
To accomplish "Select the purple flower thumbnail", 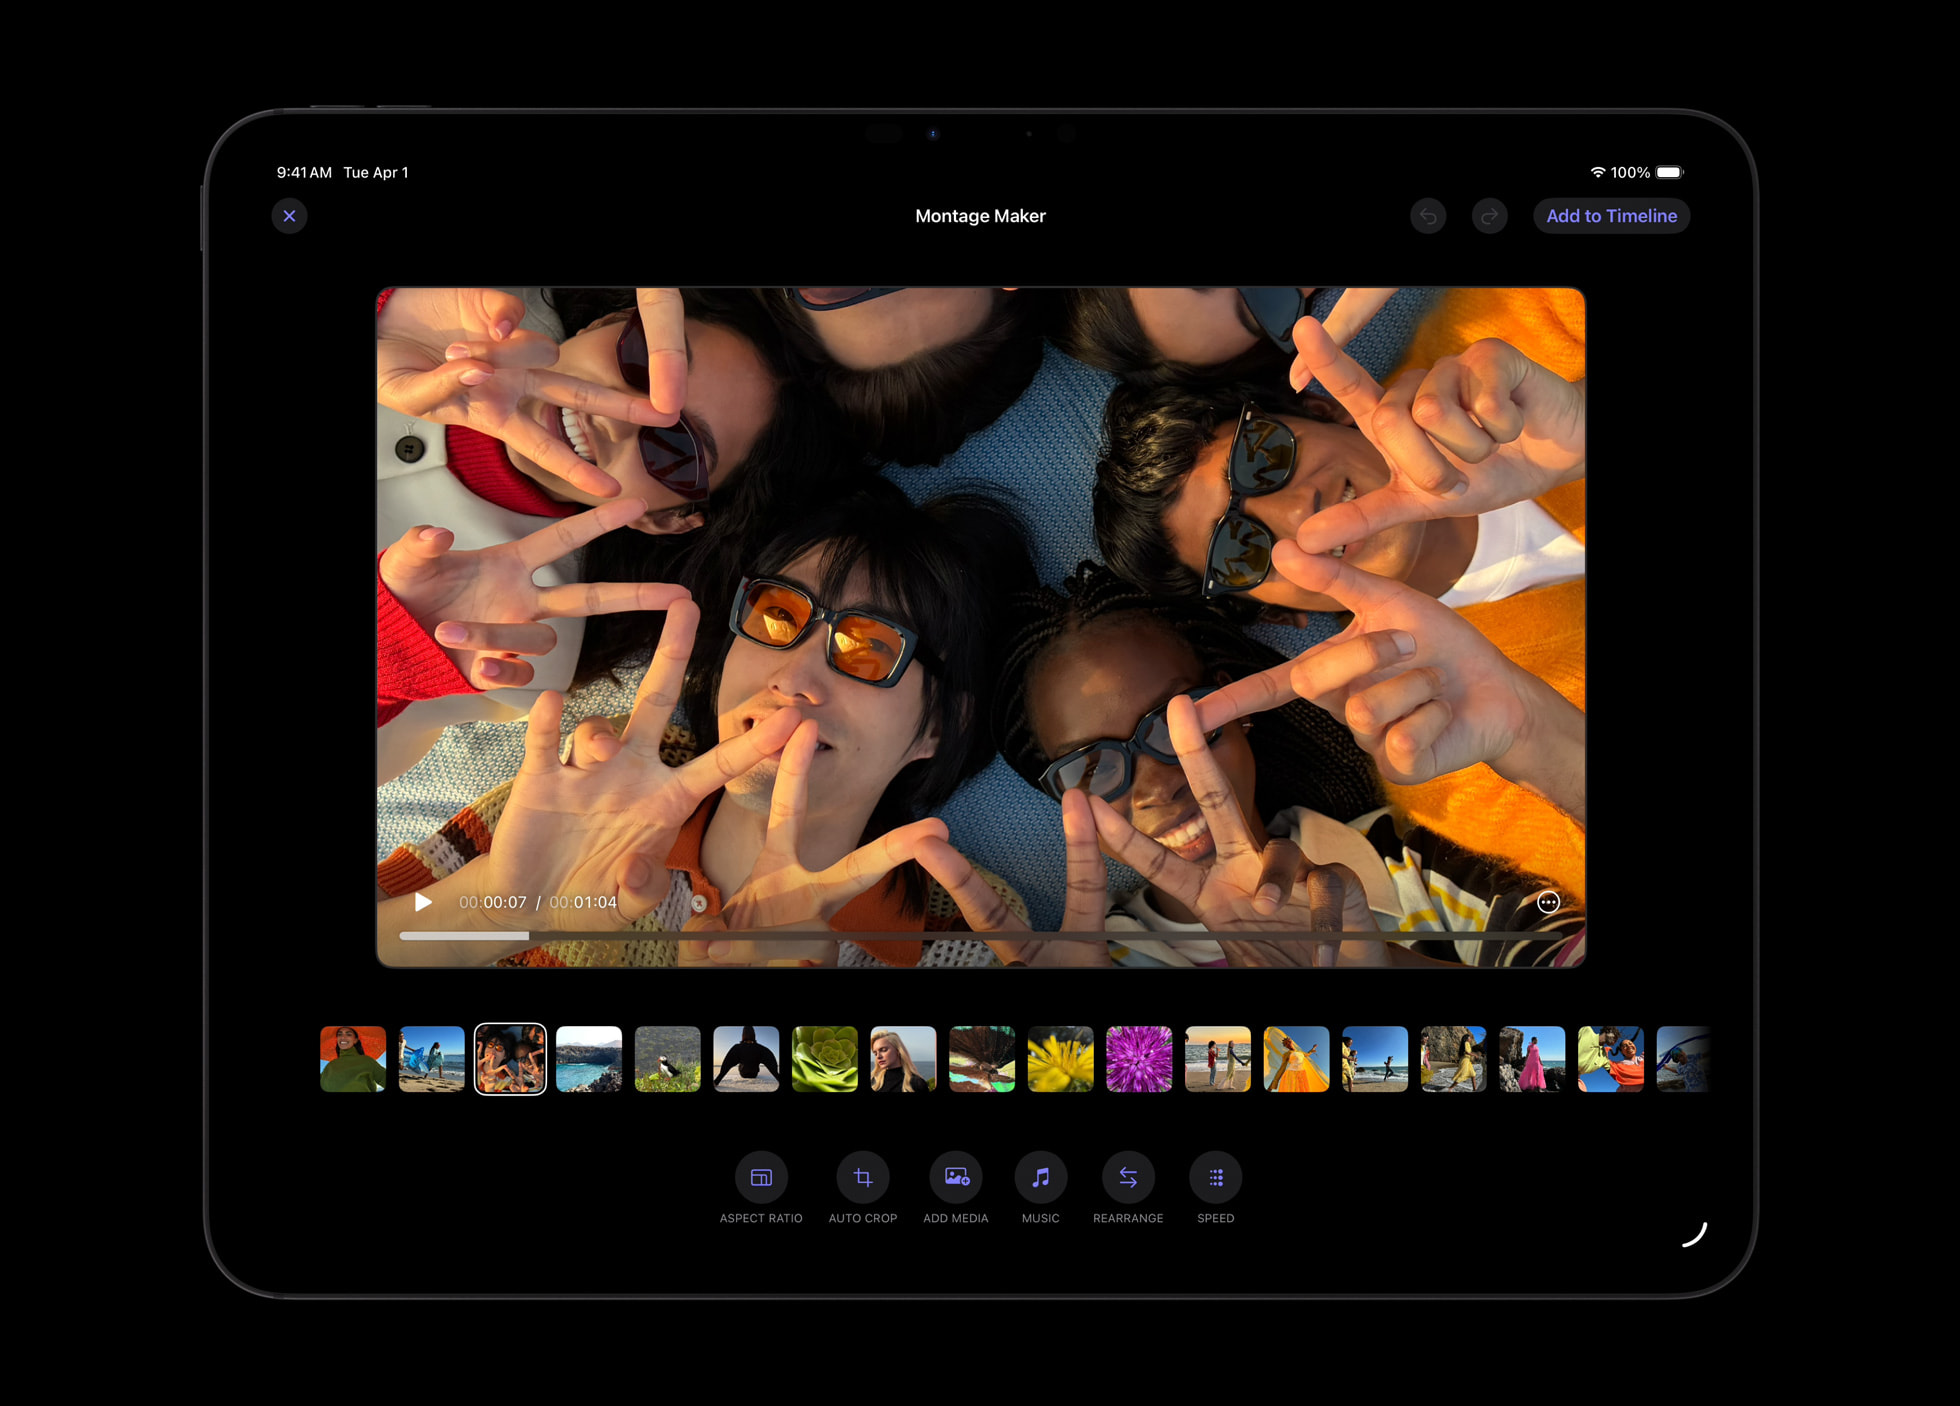I will pyautogui.click(x=1139, y=1060).
